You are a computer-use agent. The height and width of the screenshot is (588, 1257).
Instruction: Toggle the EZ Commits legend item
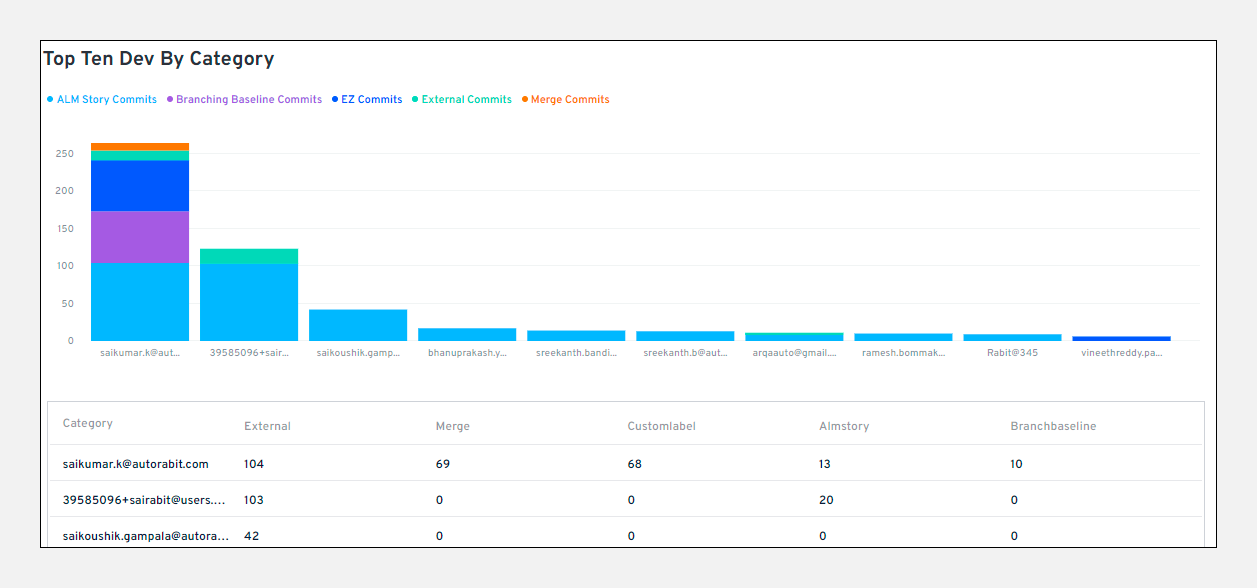[x=370, y=99]
